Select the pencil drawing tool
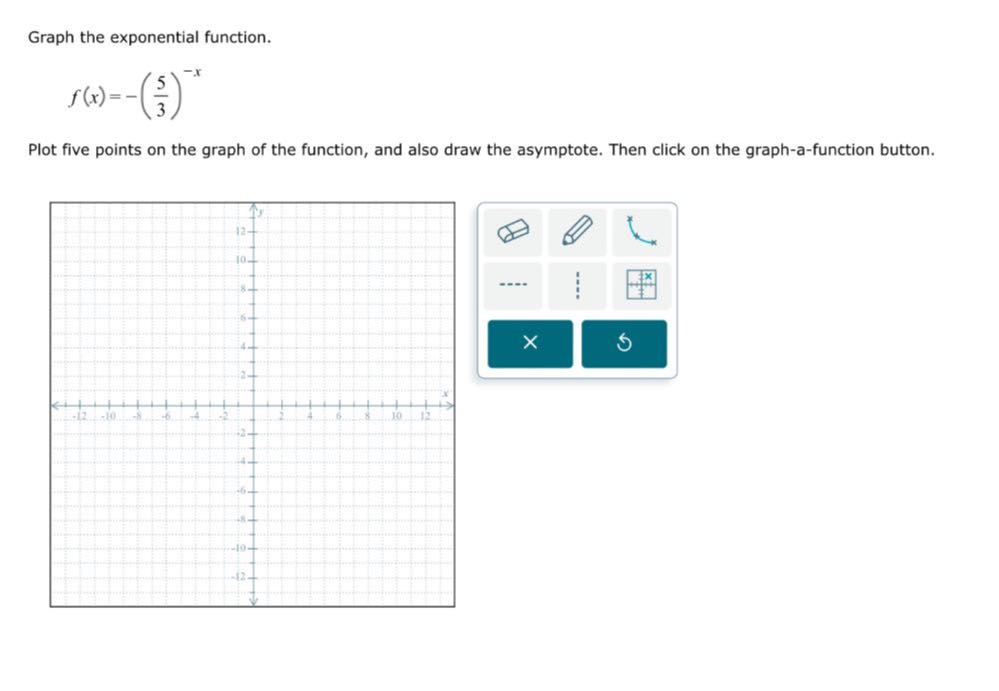Image resolution: width=999 pixels, height=691 pixels. pos(577,231)
